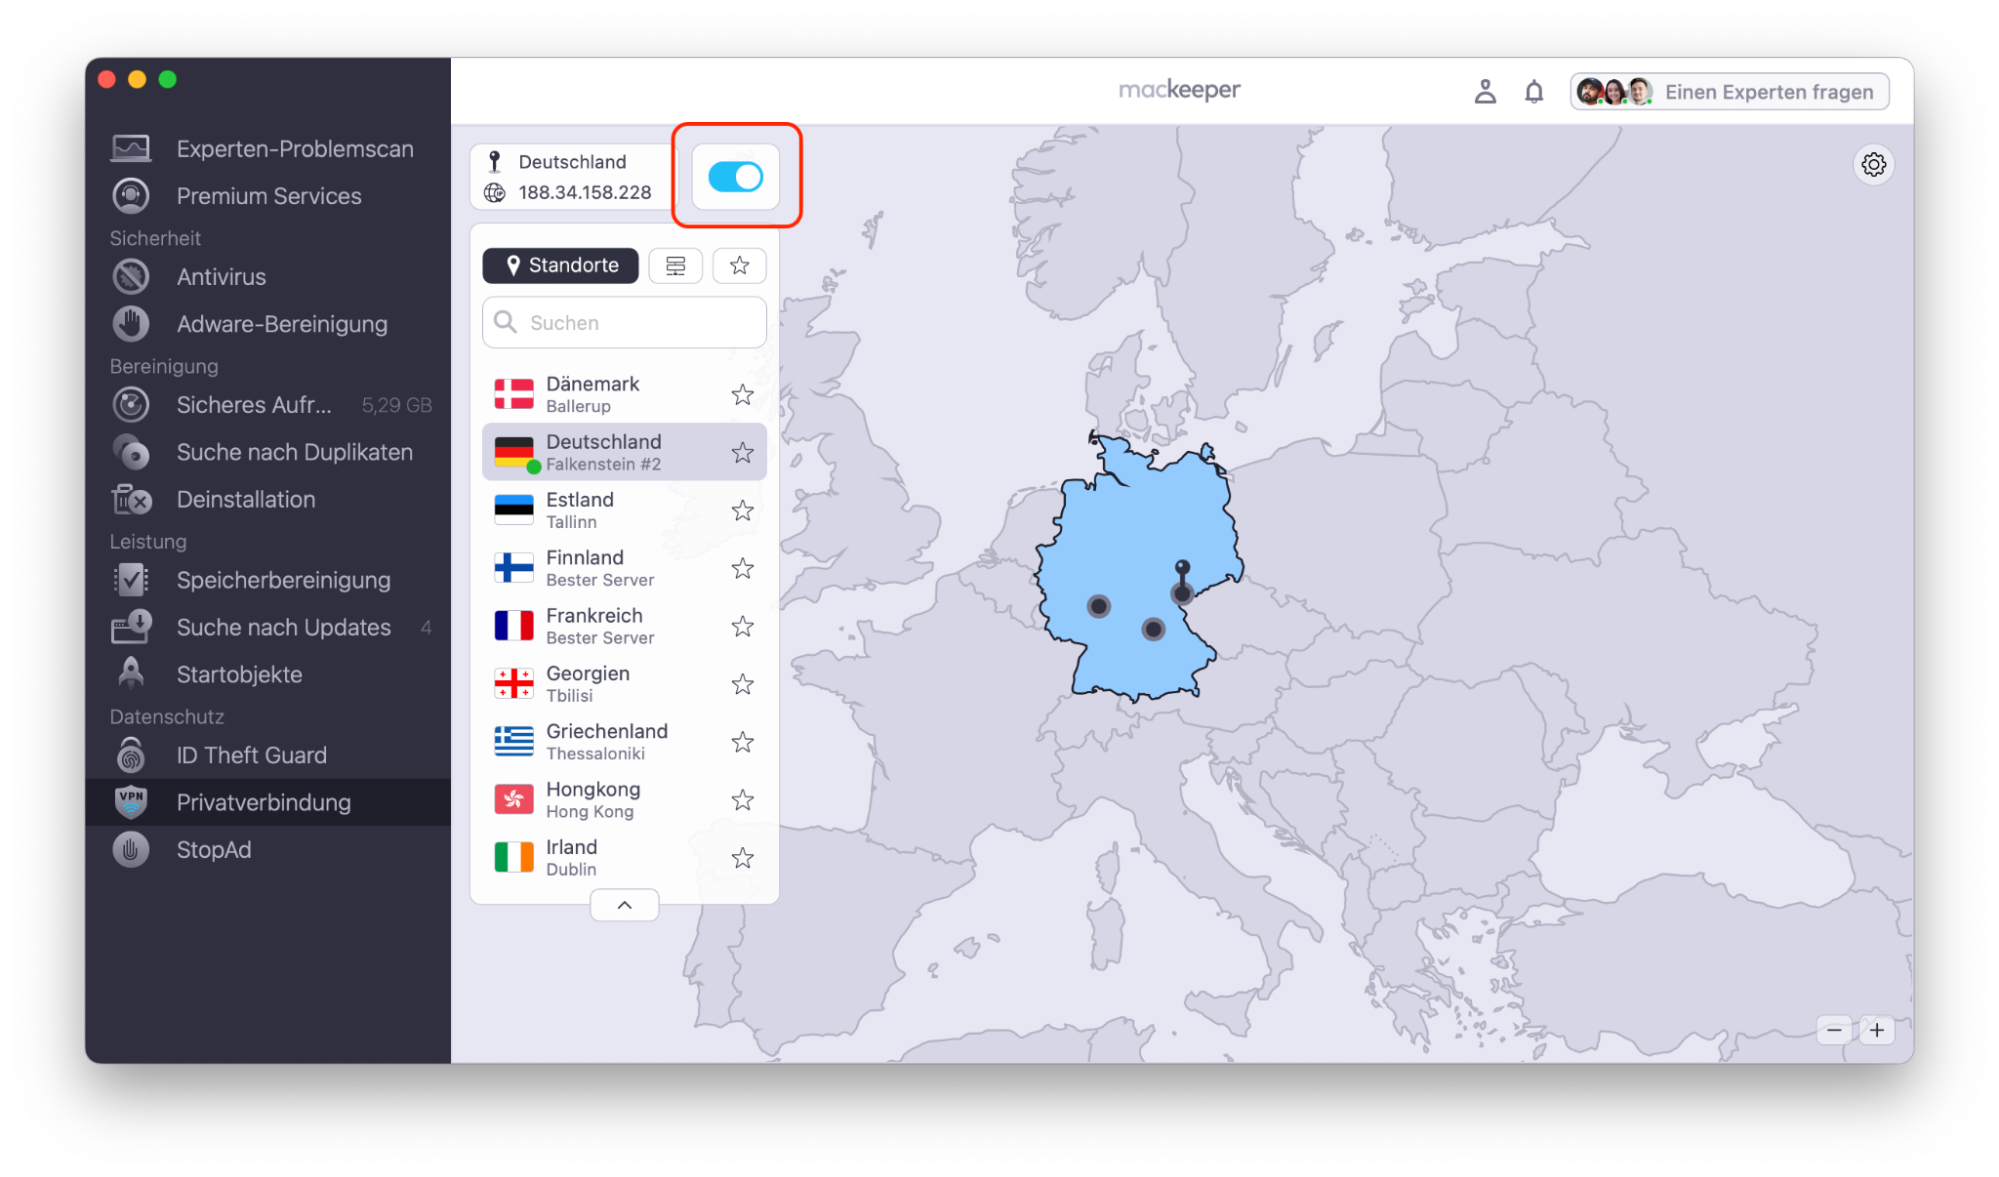
Task: Open Speicherbereinigung in the sidebar
Action: tap(283, 580)
